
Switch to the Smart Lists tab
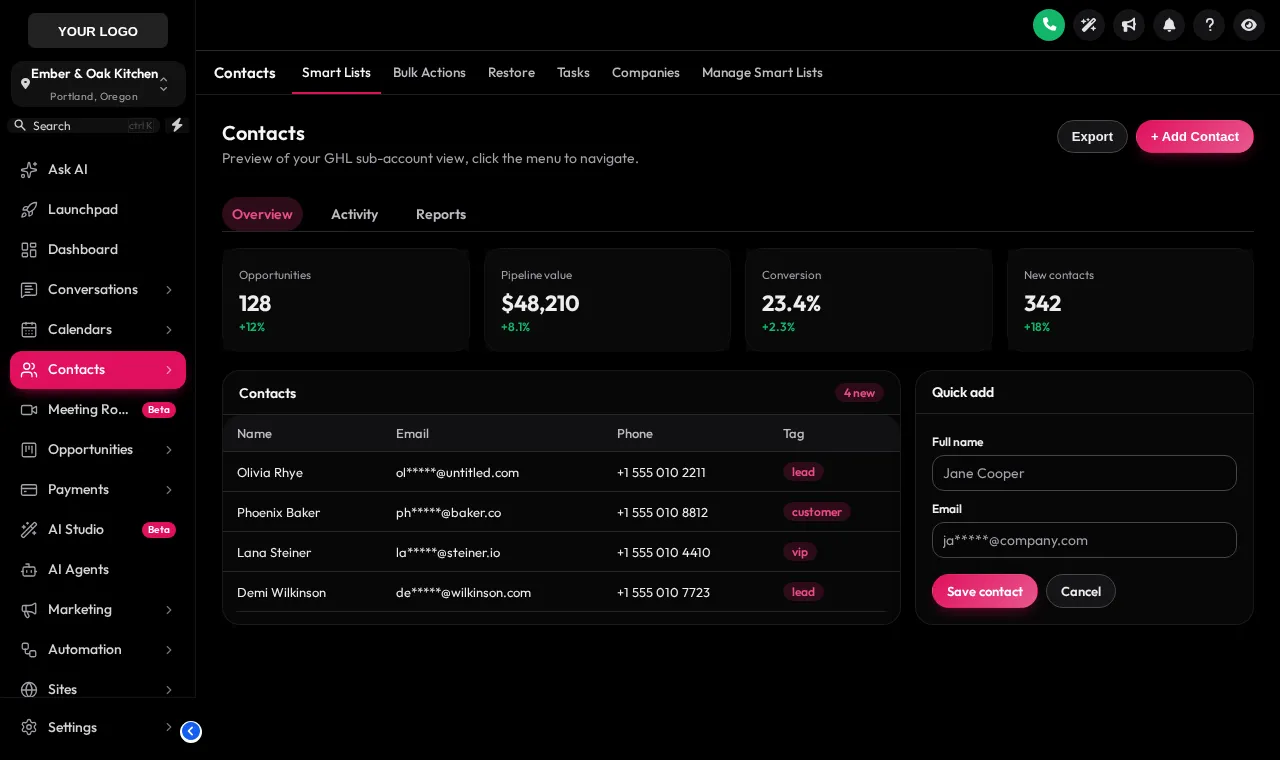[x=336, y=73]
